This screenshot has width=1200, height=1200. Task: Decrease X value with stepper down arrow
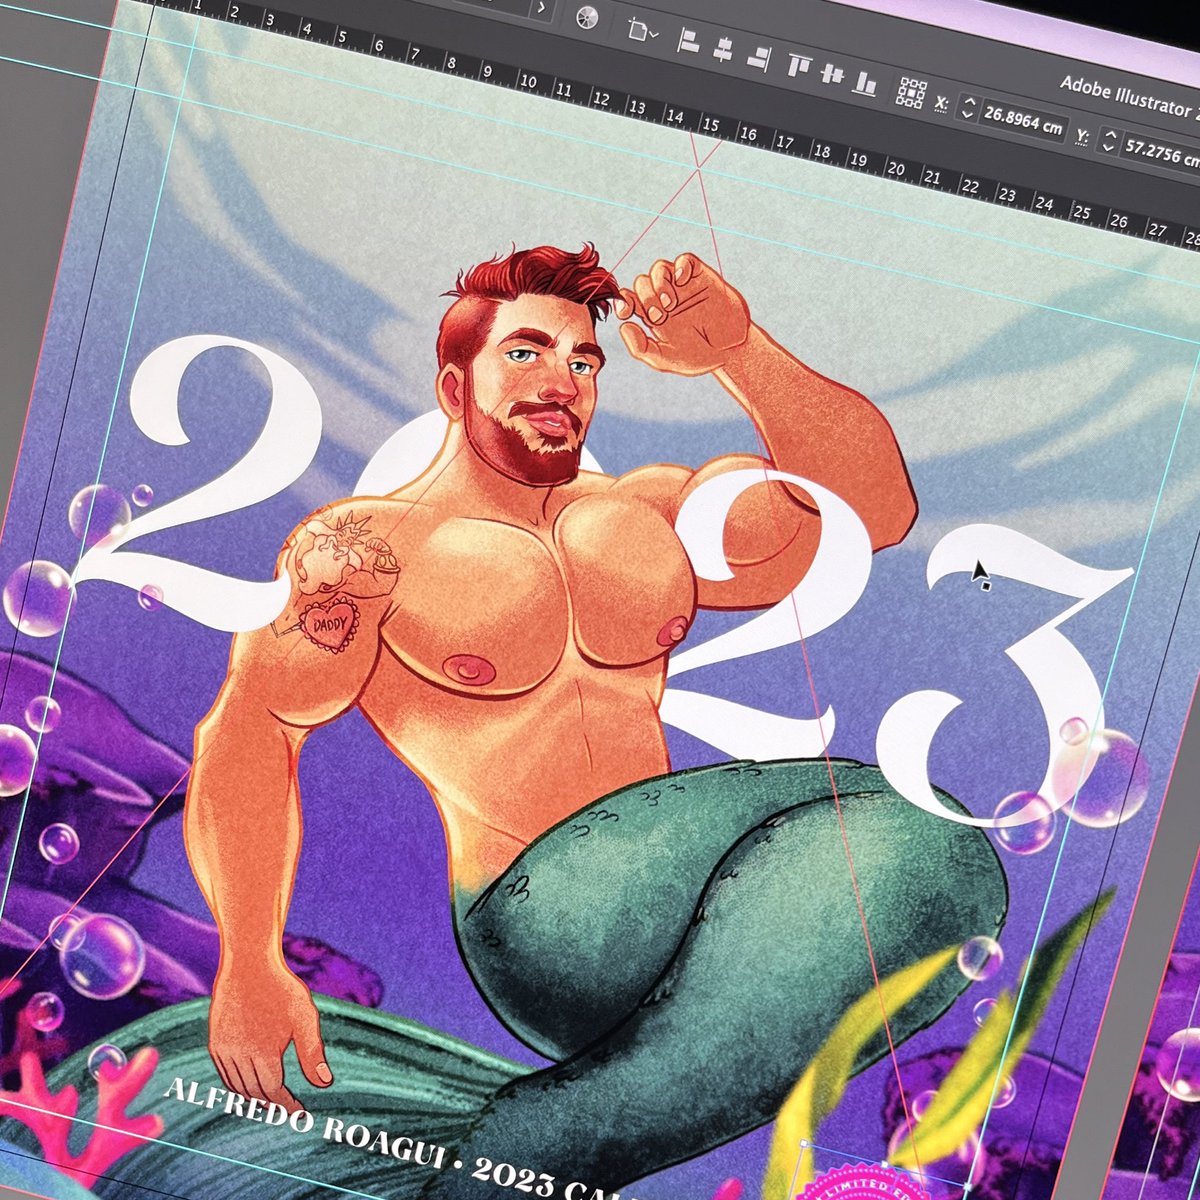pyautogui.click(x=966, y=114)
